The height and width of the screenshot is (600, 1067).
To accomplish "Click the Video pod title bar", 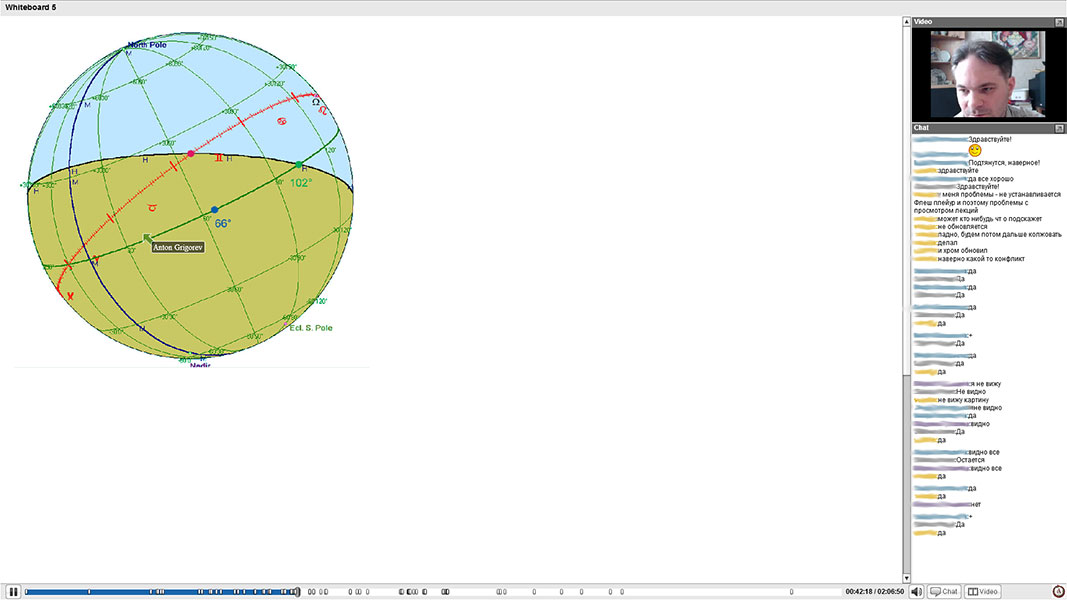I will [x=980, y=22].
